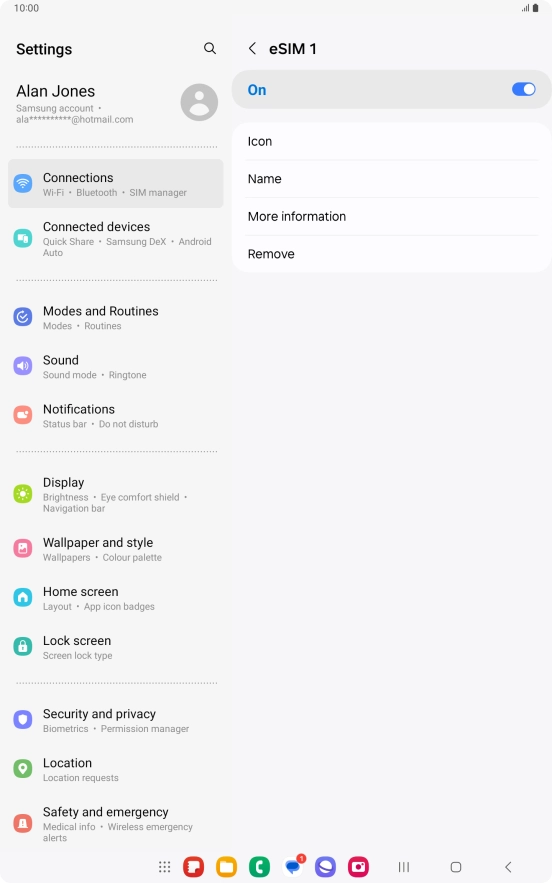Screen dimensions: 552x883
Task: Open Lock screen settings
Action: (115, 647)
